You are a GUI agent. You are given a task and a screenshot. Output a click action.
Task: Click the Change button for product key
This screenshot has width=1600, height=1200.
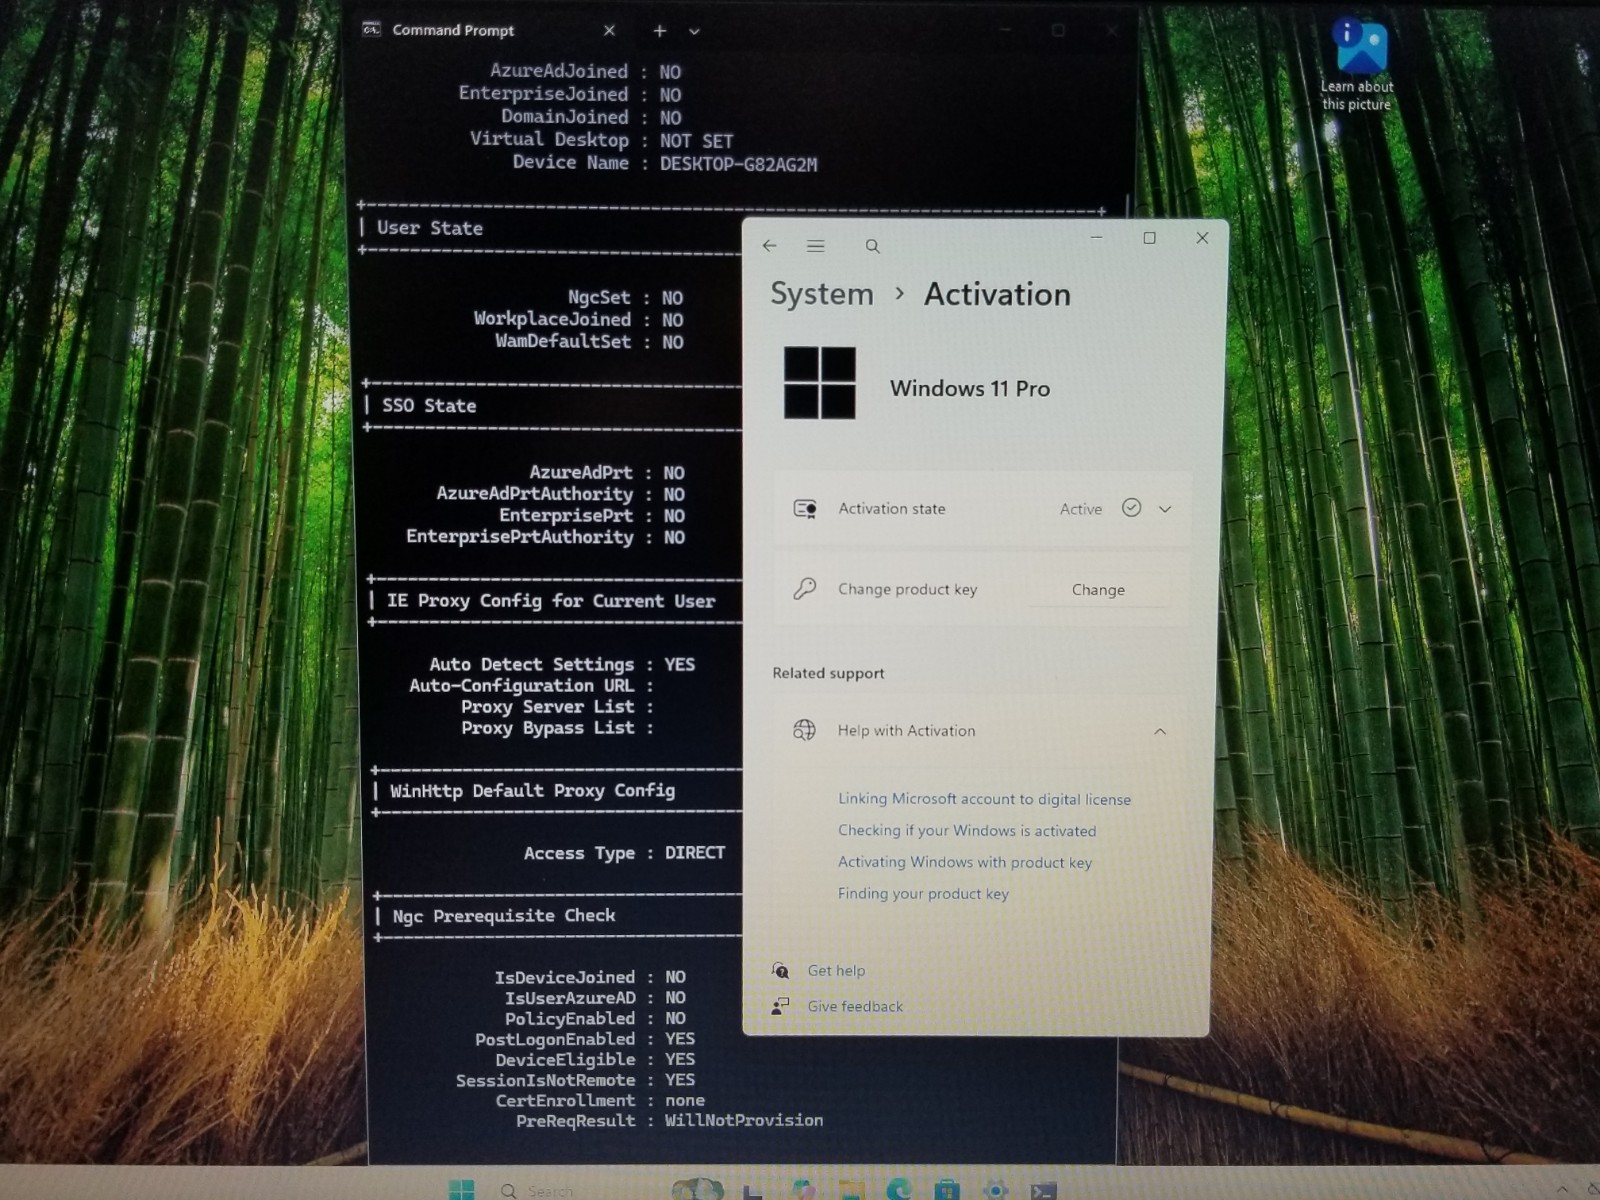1098,590
